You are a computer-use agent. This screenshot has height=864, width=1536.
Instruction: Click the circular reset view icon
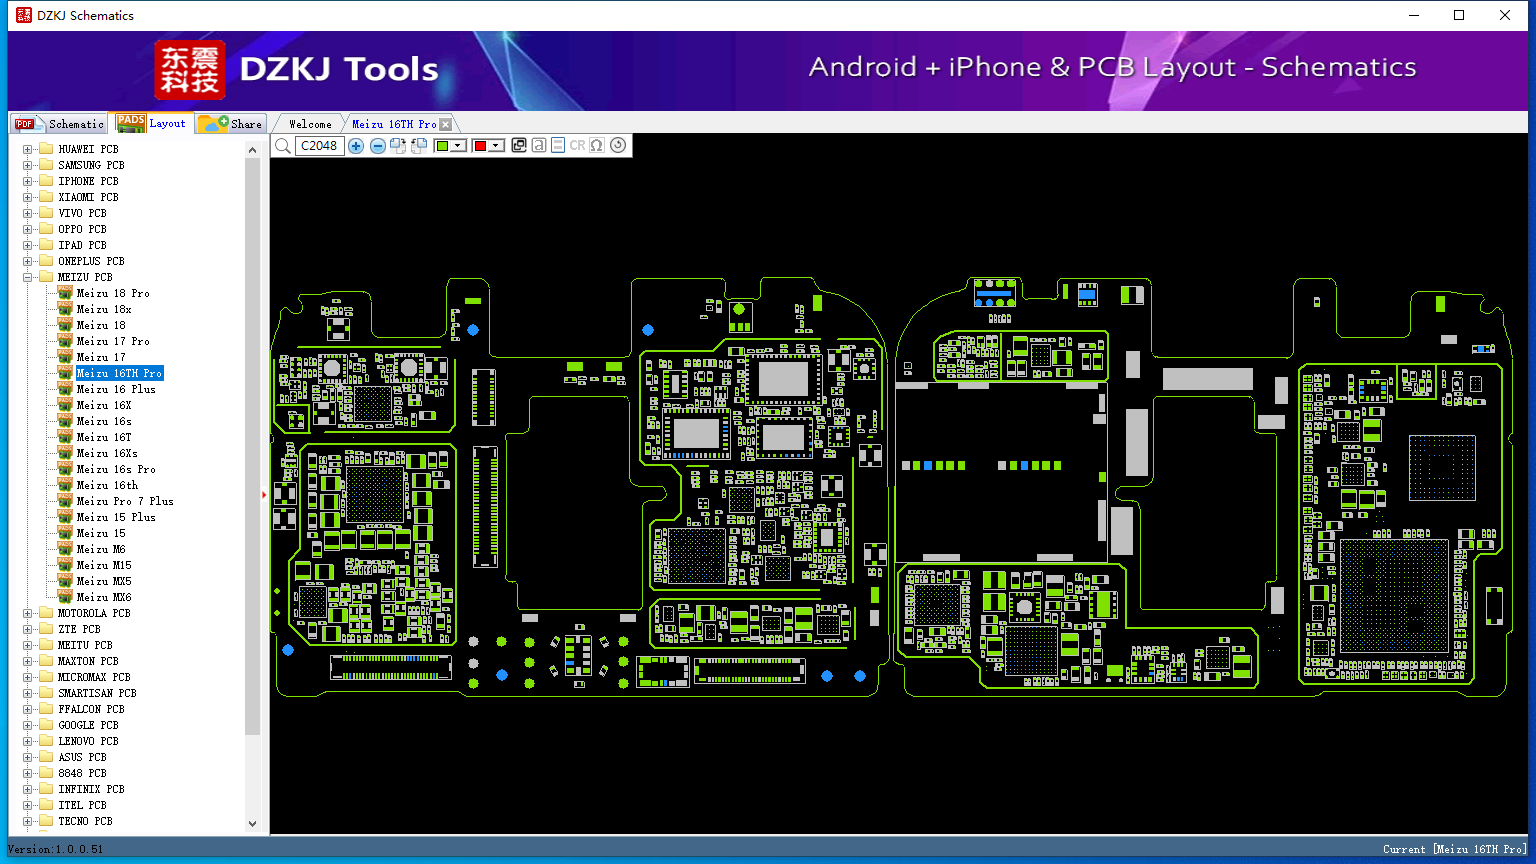pyautogui.click(x=618, y=146)
